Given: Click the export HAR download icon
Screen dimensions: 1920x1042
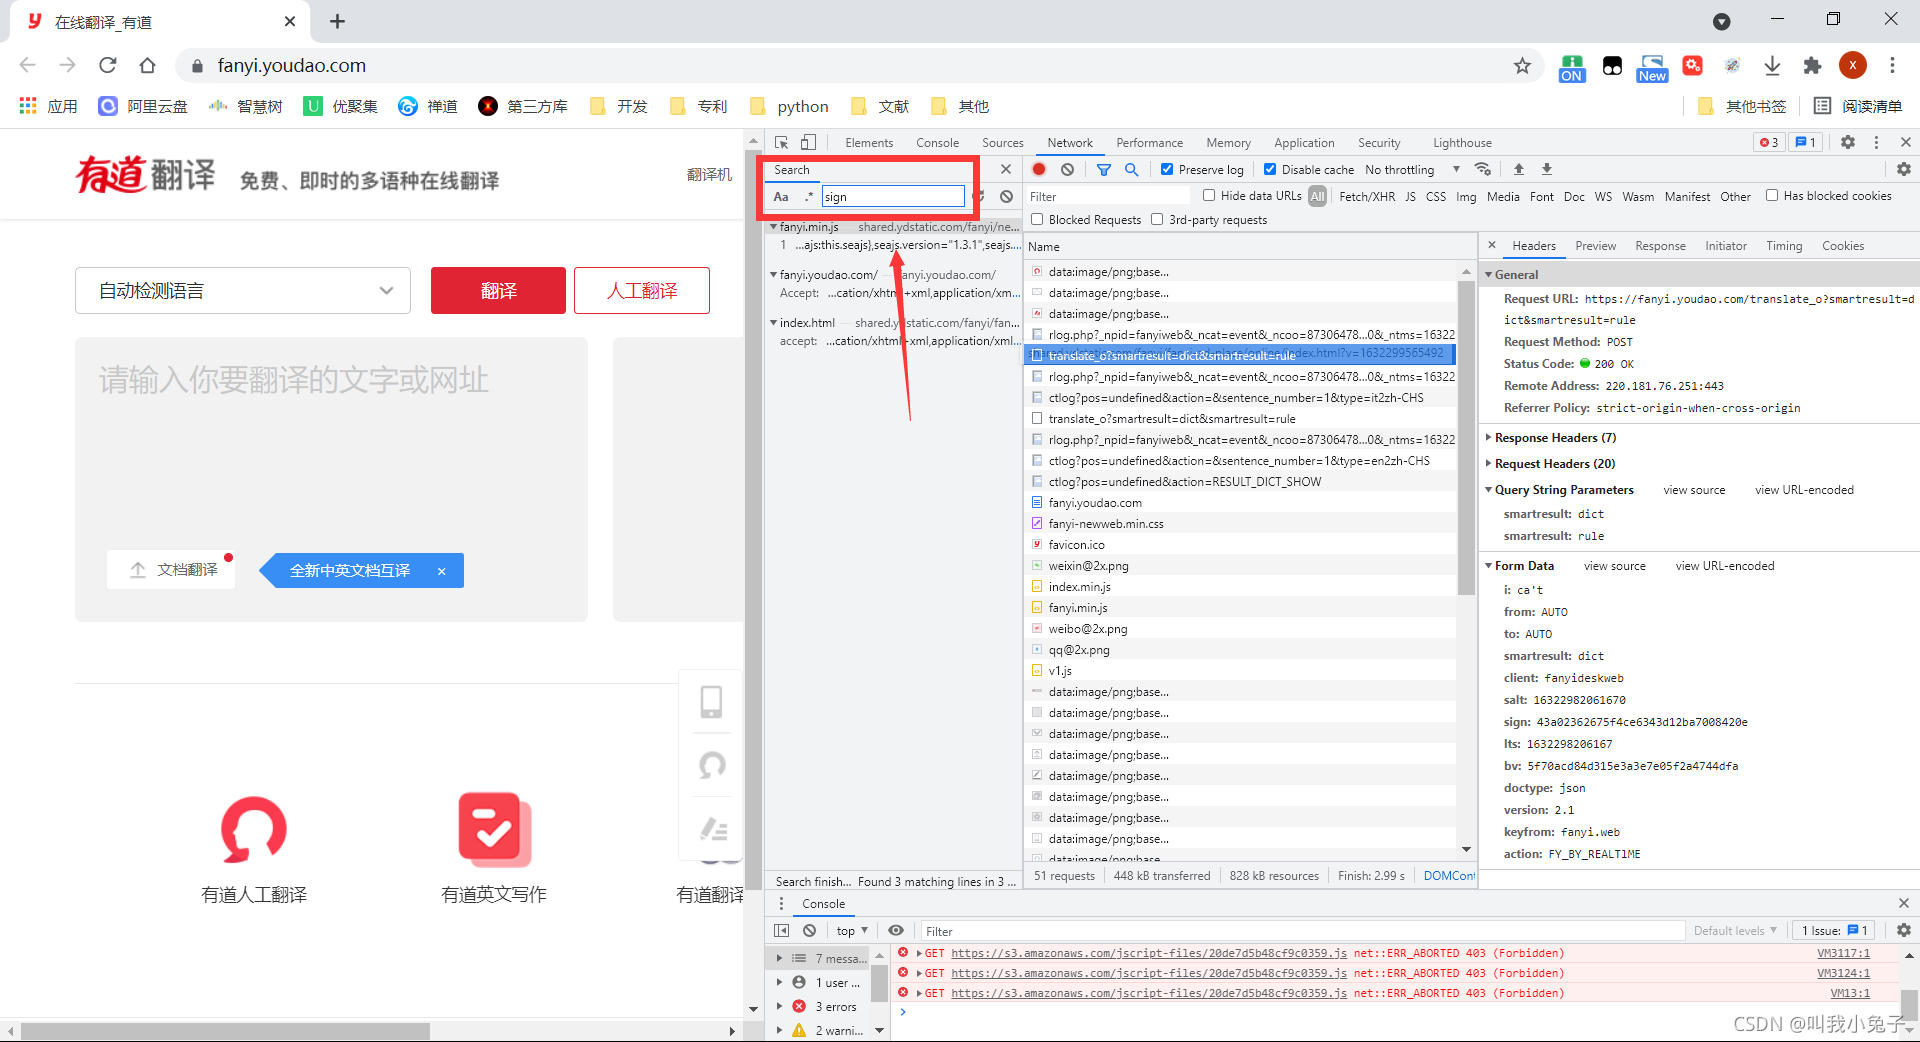Looking at the screenshot, I should (1546, 169).
